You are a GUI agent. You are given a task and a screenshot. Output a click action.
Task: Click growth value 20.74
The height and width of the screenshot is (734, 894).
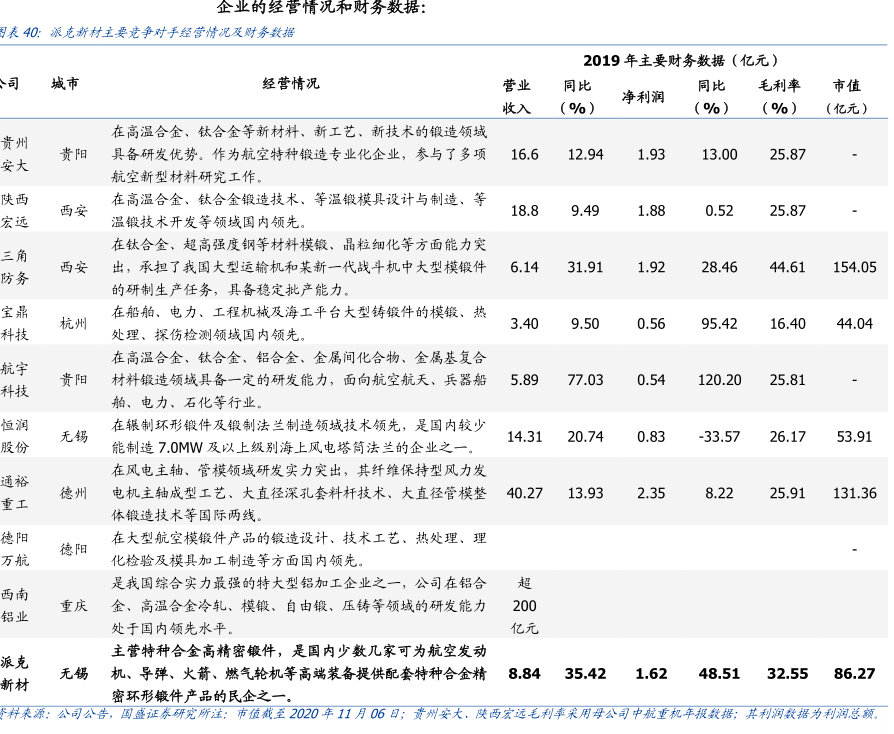[586, 437]
